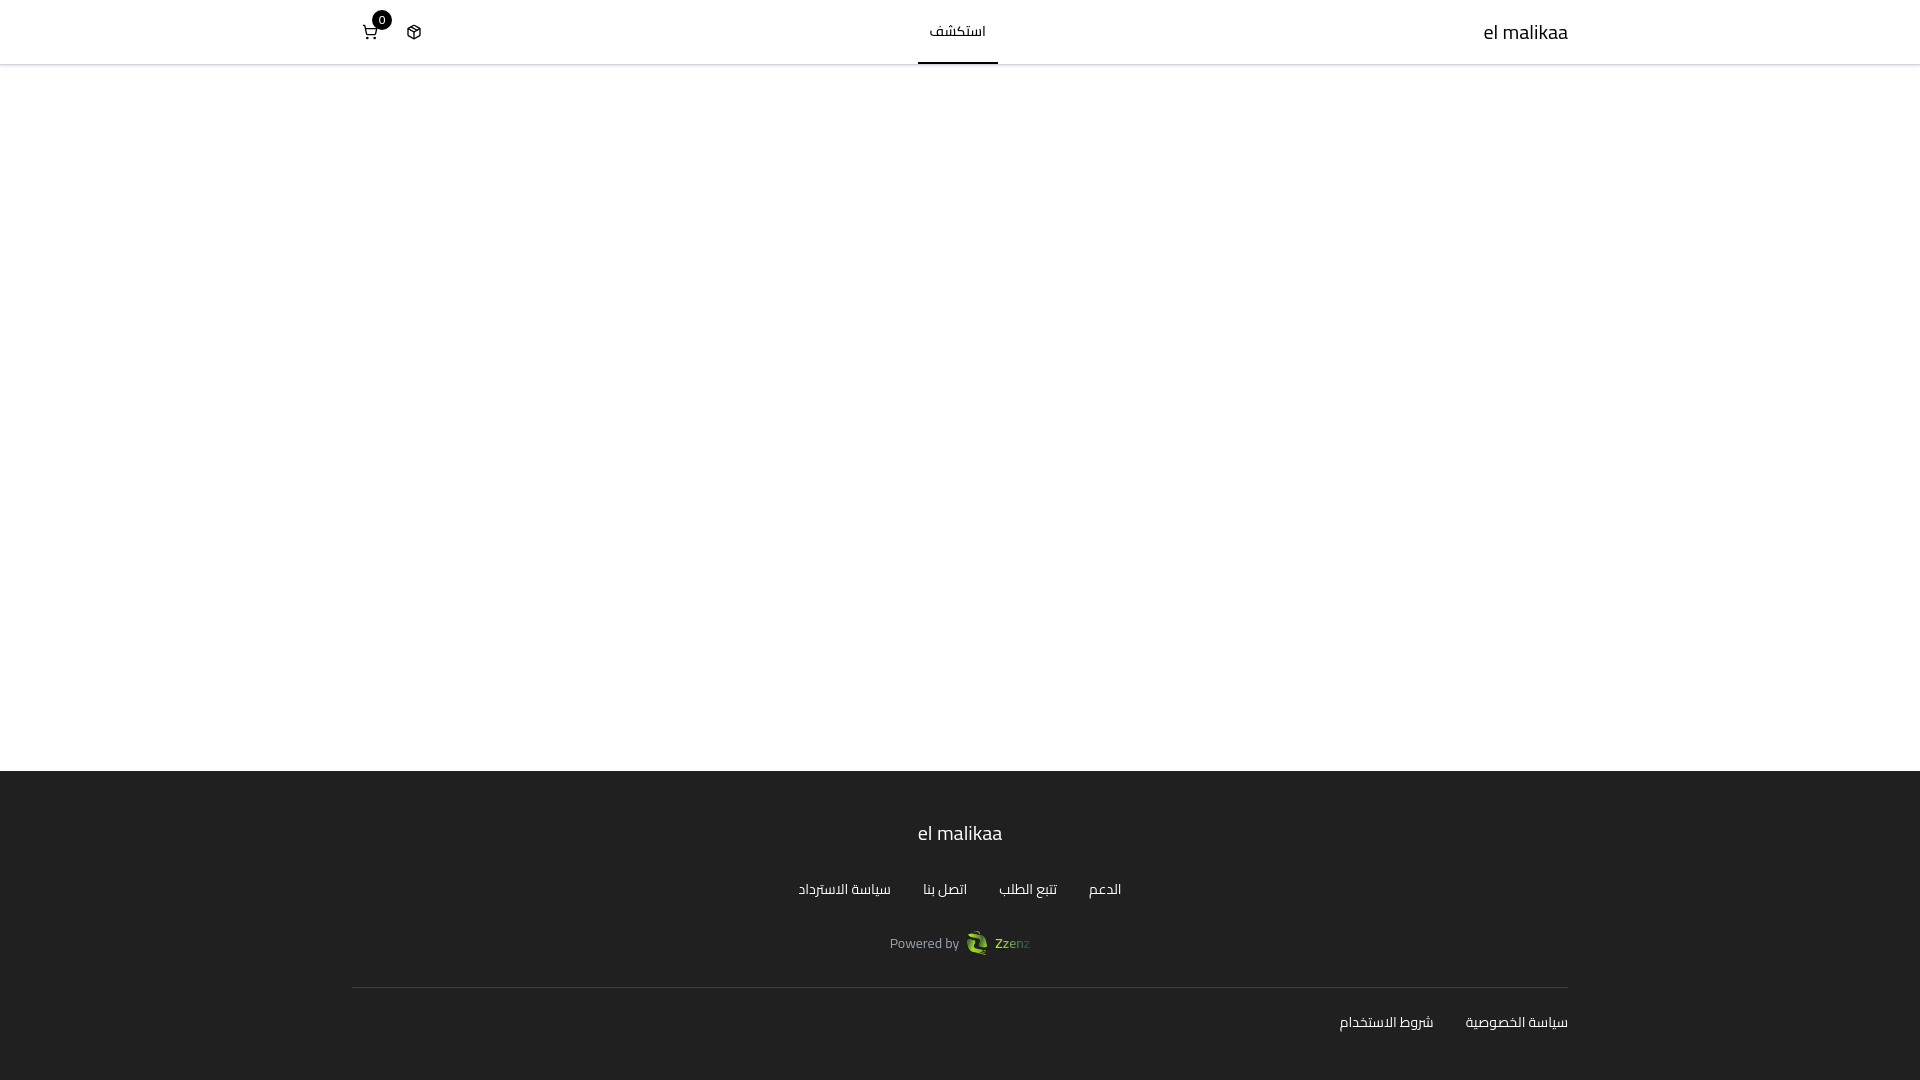Click the cart count badge 0
This screenshot has height=1080, width=1920.
[382, 20]
